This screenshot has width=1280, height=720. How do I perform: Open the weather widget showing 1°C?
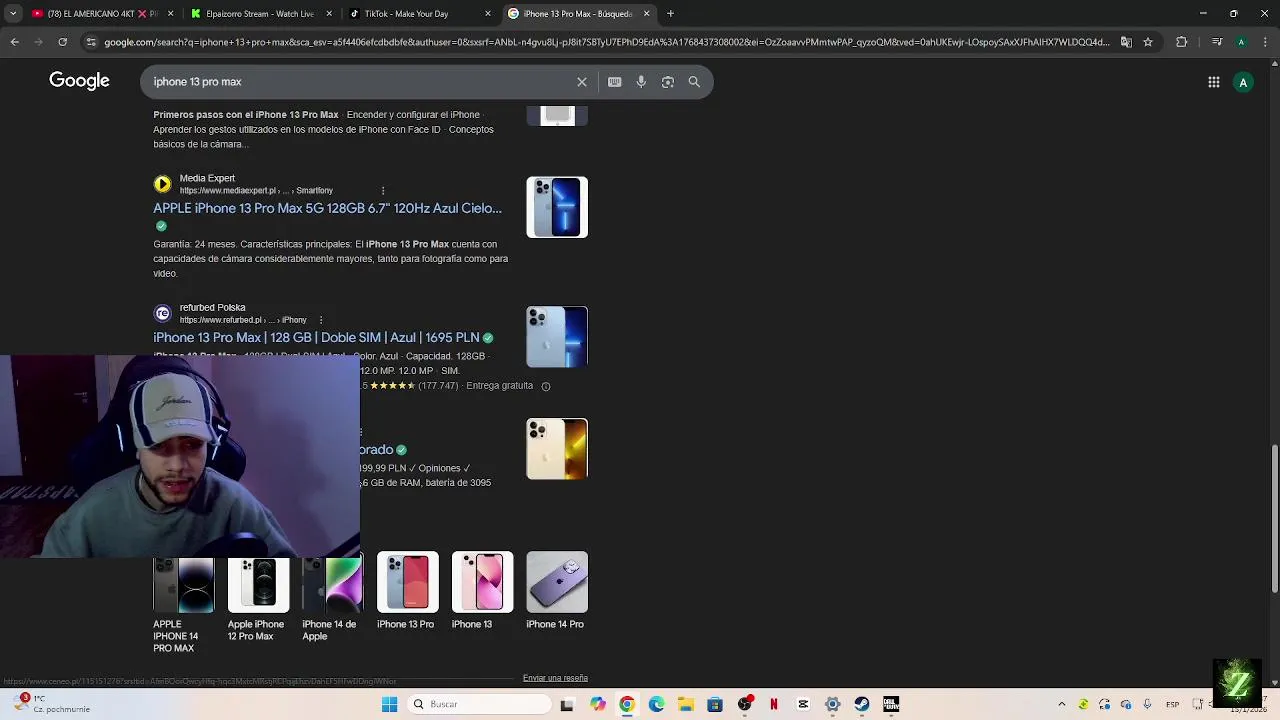50,703
